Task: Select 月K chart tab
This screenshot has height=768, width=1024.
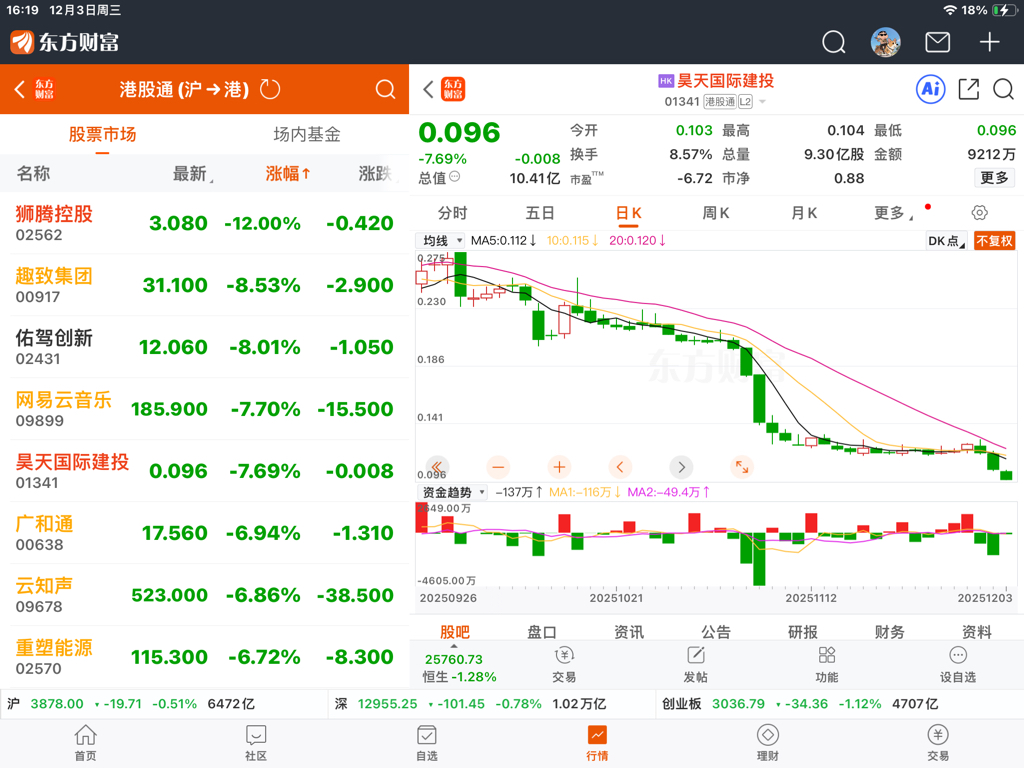Action: click(x=804, y=213)
